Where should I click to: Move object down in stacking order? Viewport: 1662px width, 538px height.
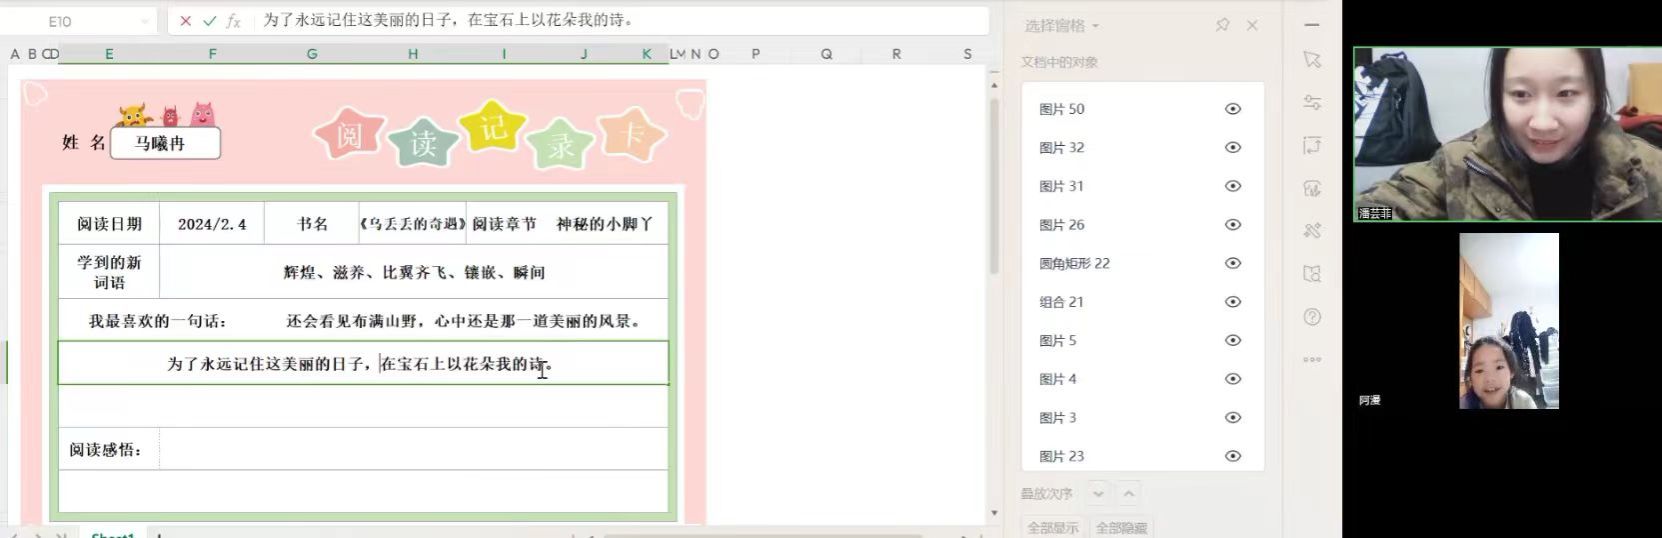click(x=1098, y=494)
